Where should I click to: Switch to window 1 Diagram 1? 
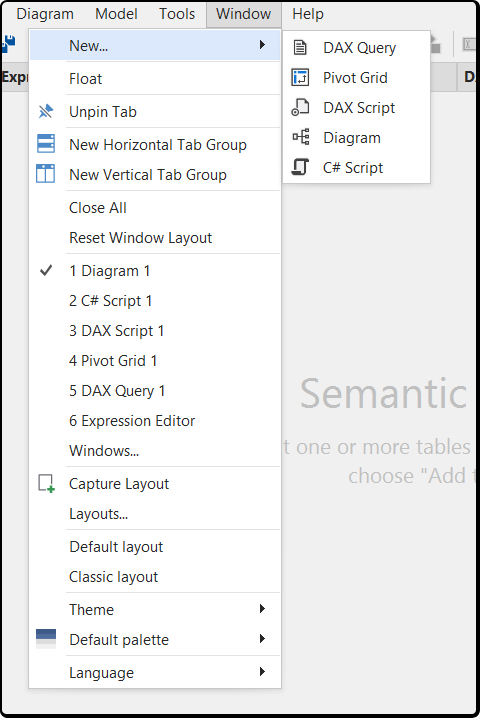coord(155,271)
